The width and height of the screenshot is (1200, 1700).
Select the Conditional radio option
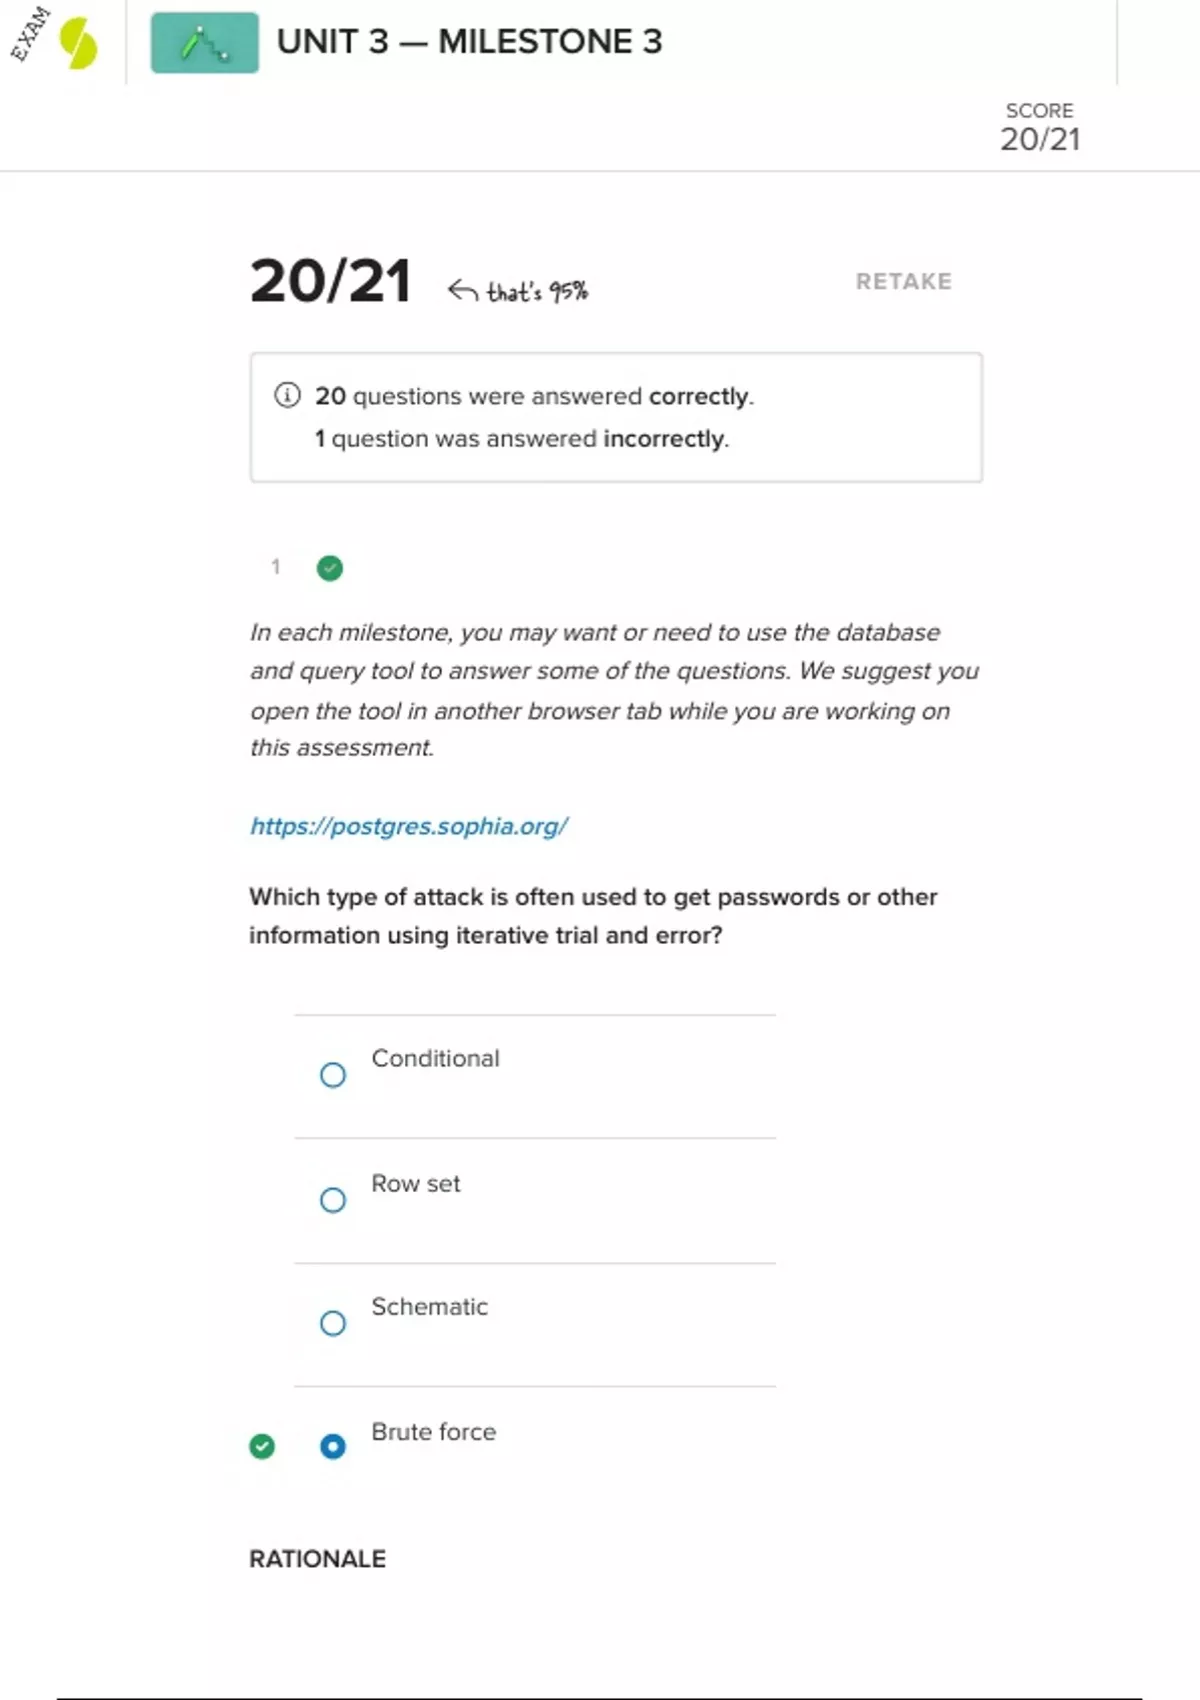[333, 1075]
